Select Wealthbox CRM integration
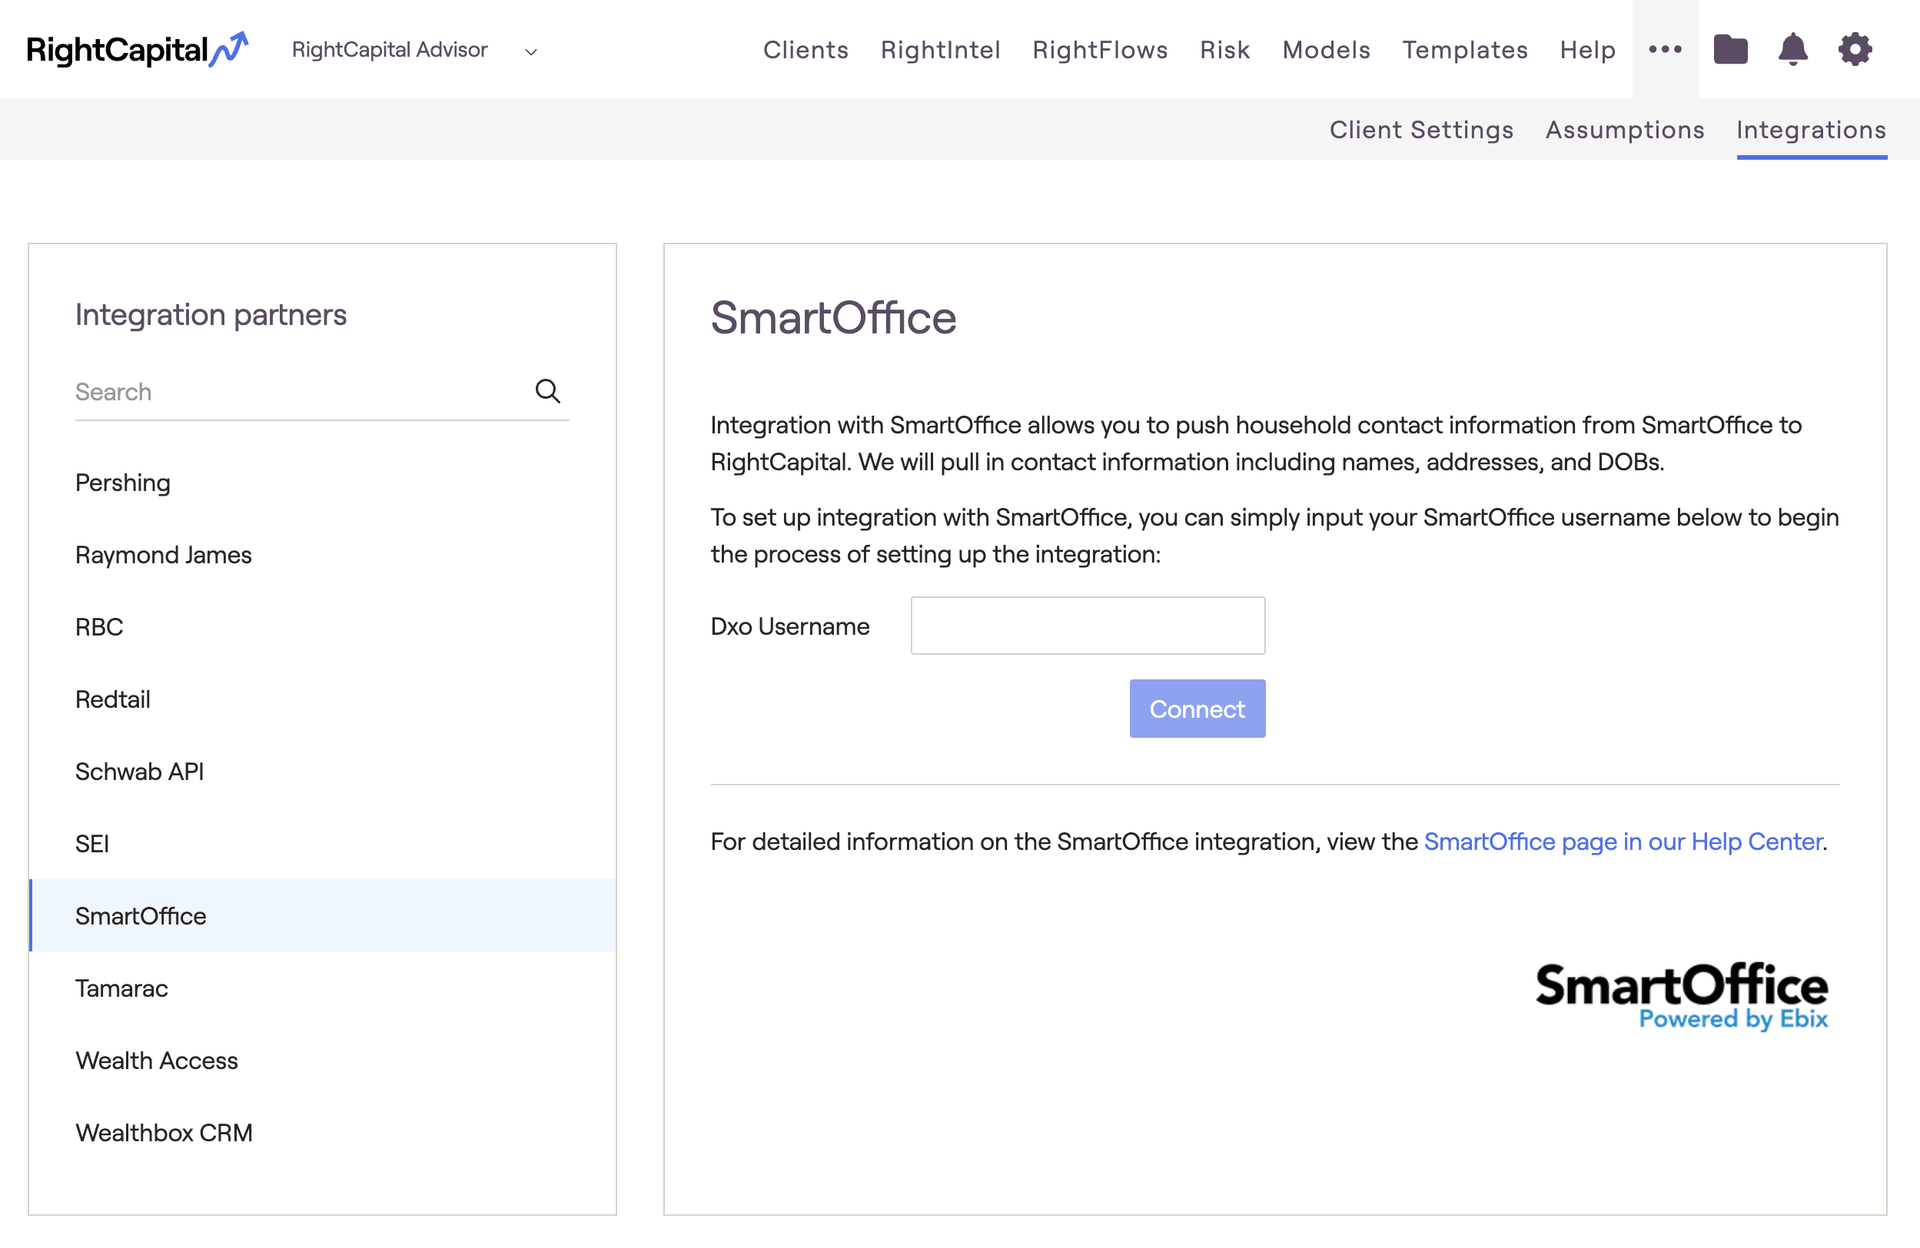Viewport: 1920px width, 1248px height. click(x=322, y=1132)
